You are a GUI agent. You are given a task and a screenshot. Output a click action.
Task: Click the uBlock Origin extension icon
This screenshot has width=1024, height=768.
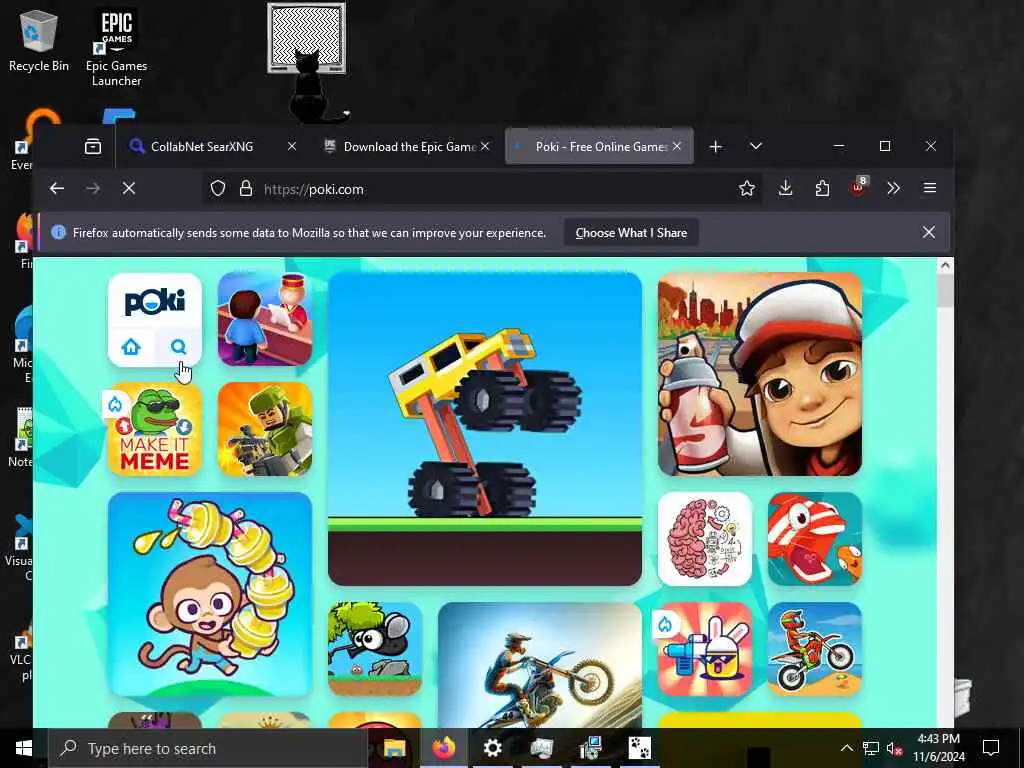coord(858,187)
